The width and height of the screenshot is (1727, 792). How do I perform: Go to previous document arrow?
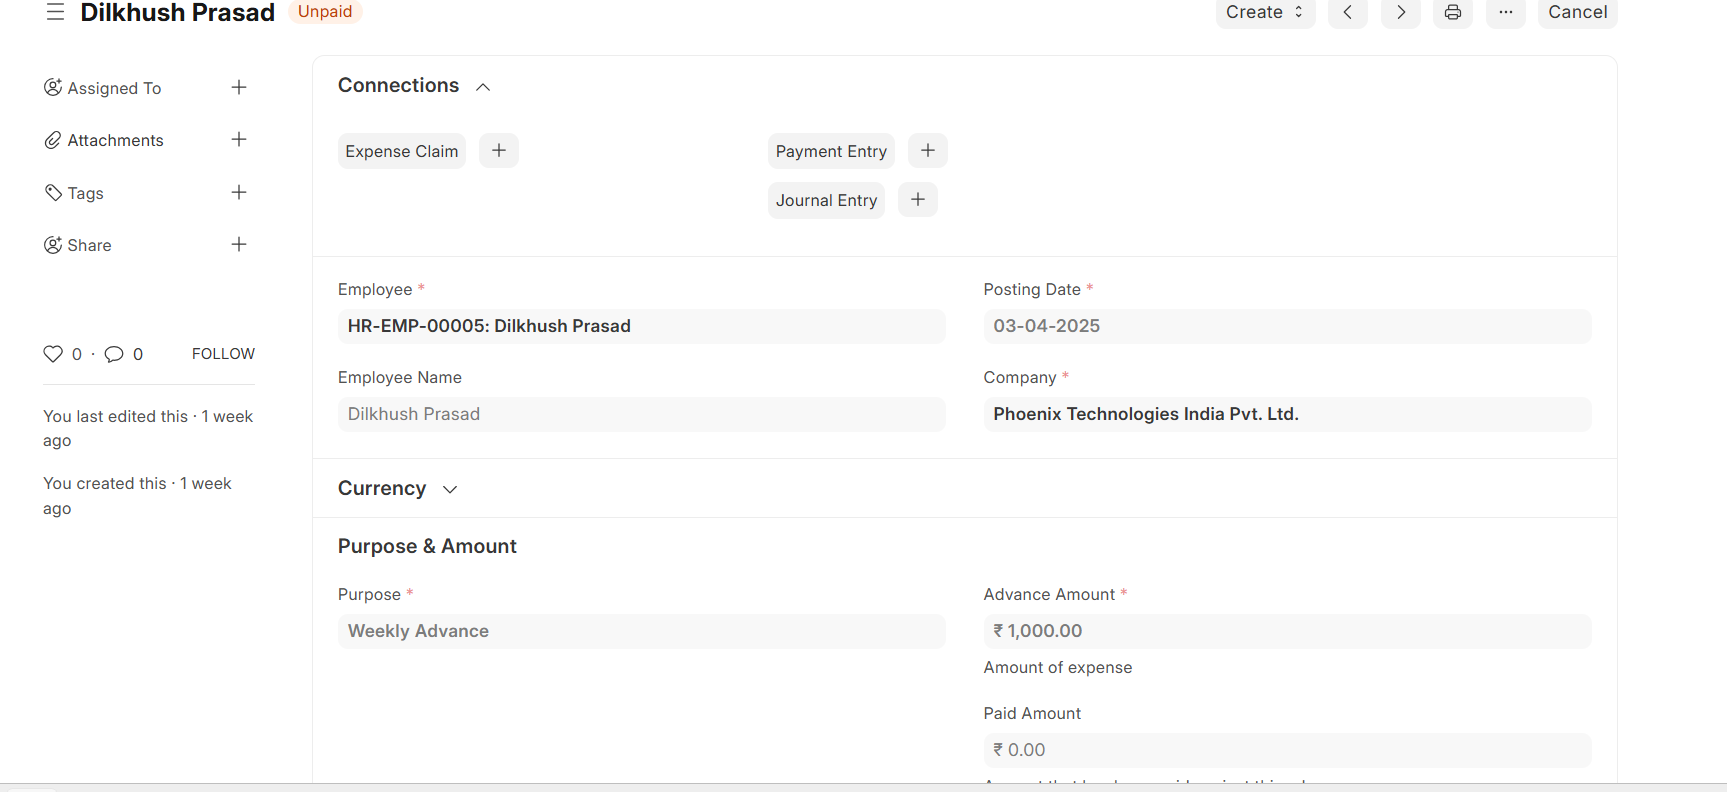(x=1347, y=12)
